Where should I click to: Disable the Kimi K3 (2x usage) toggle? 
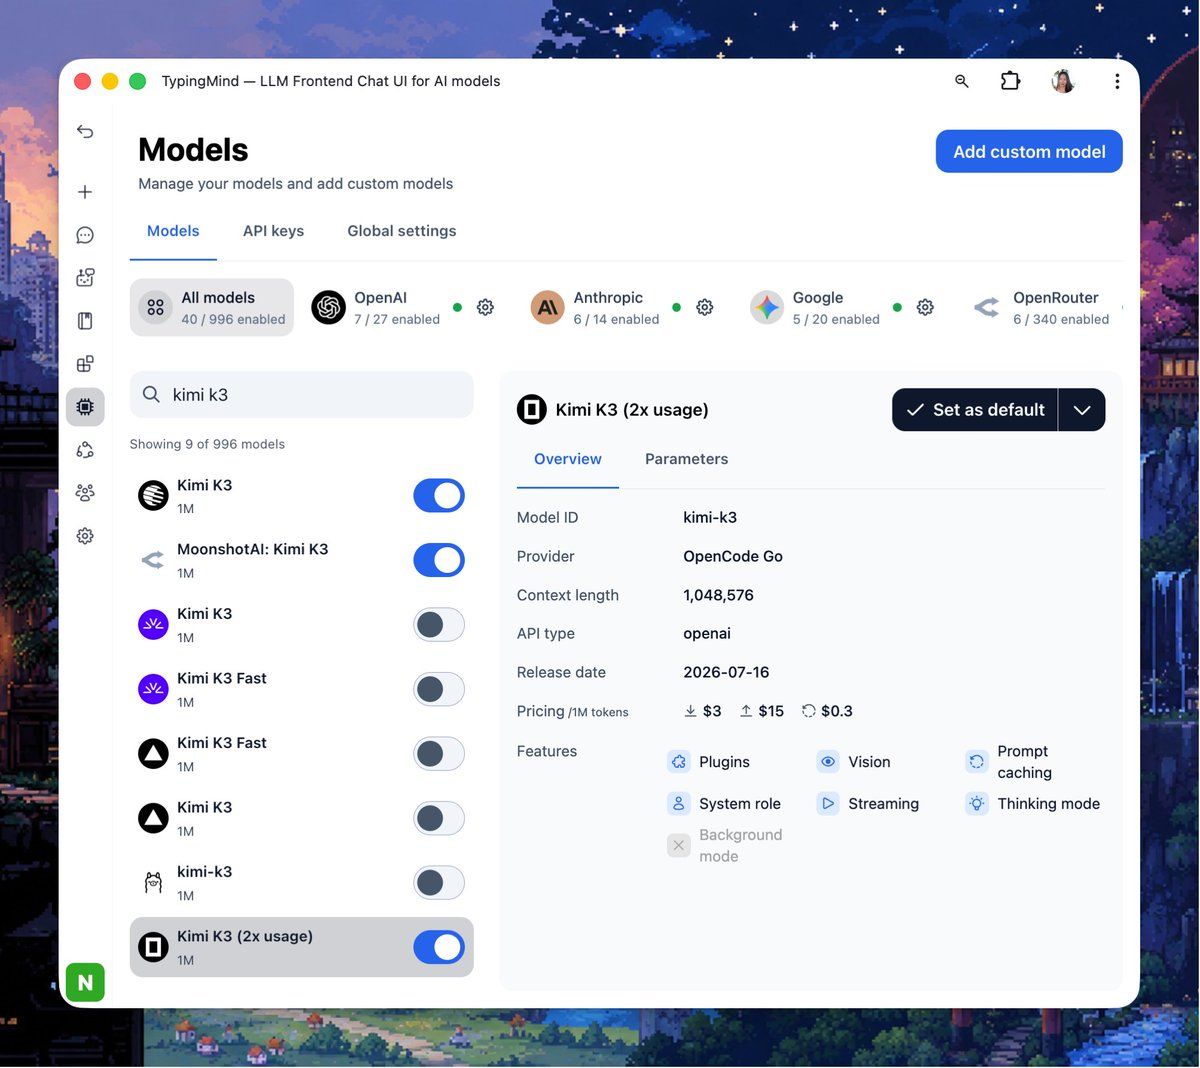(439, 947)
